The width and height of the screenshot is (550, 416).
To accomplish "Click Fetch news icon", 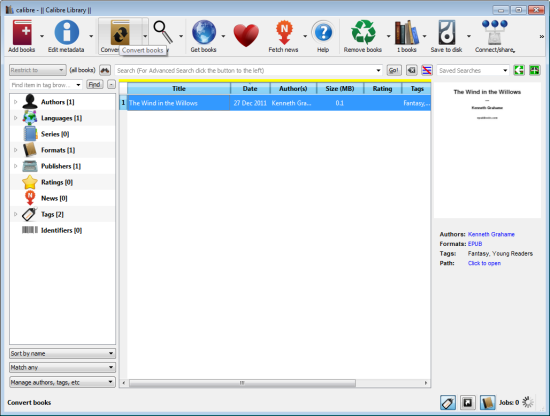I will [284, 33].
